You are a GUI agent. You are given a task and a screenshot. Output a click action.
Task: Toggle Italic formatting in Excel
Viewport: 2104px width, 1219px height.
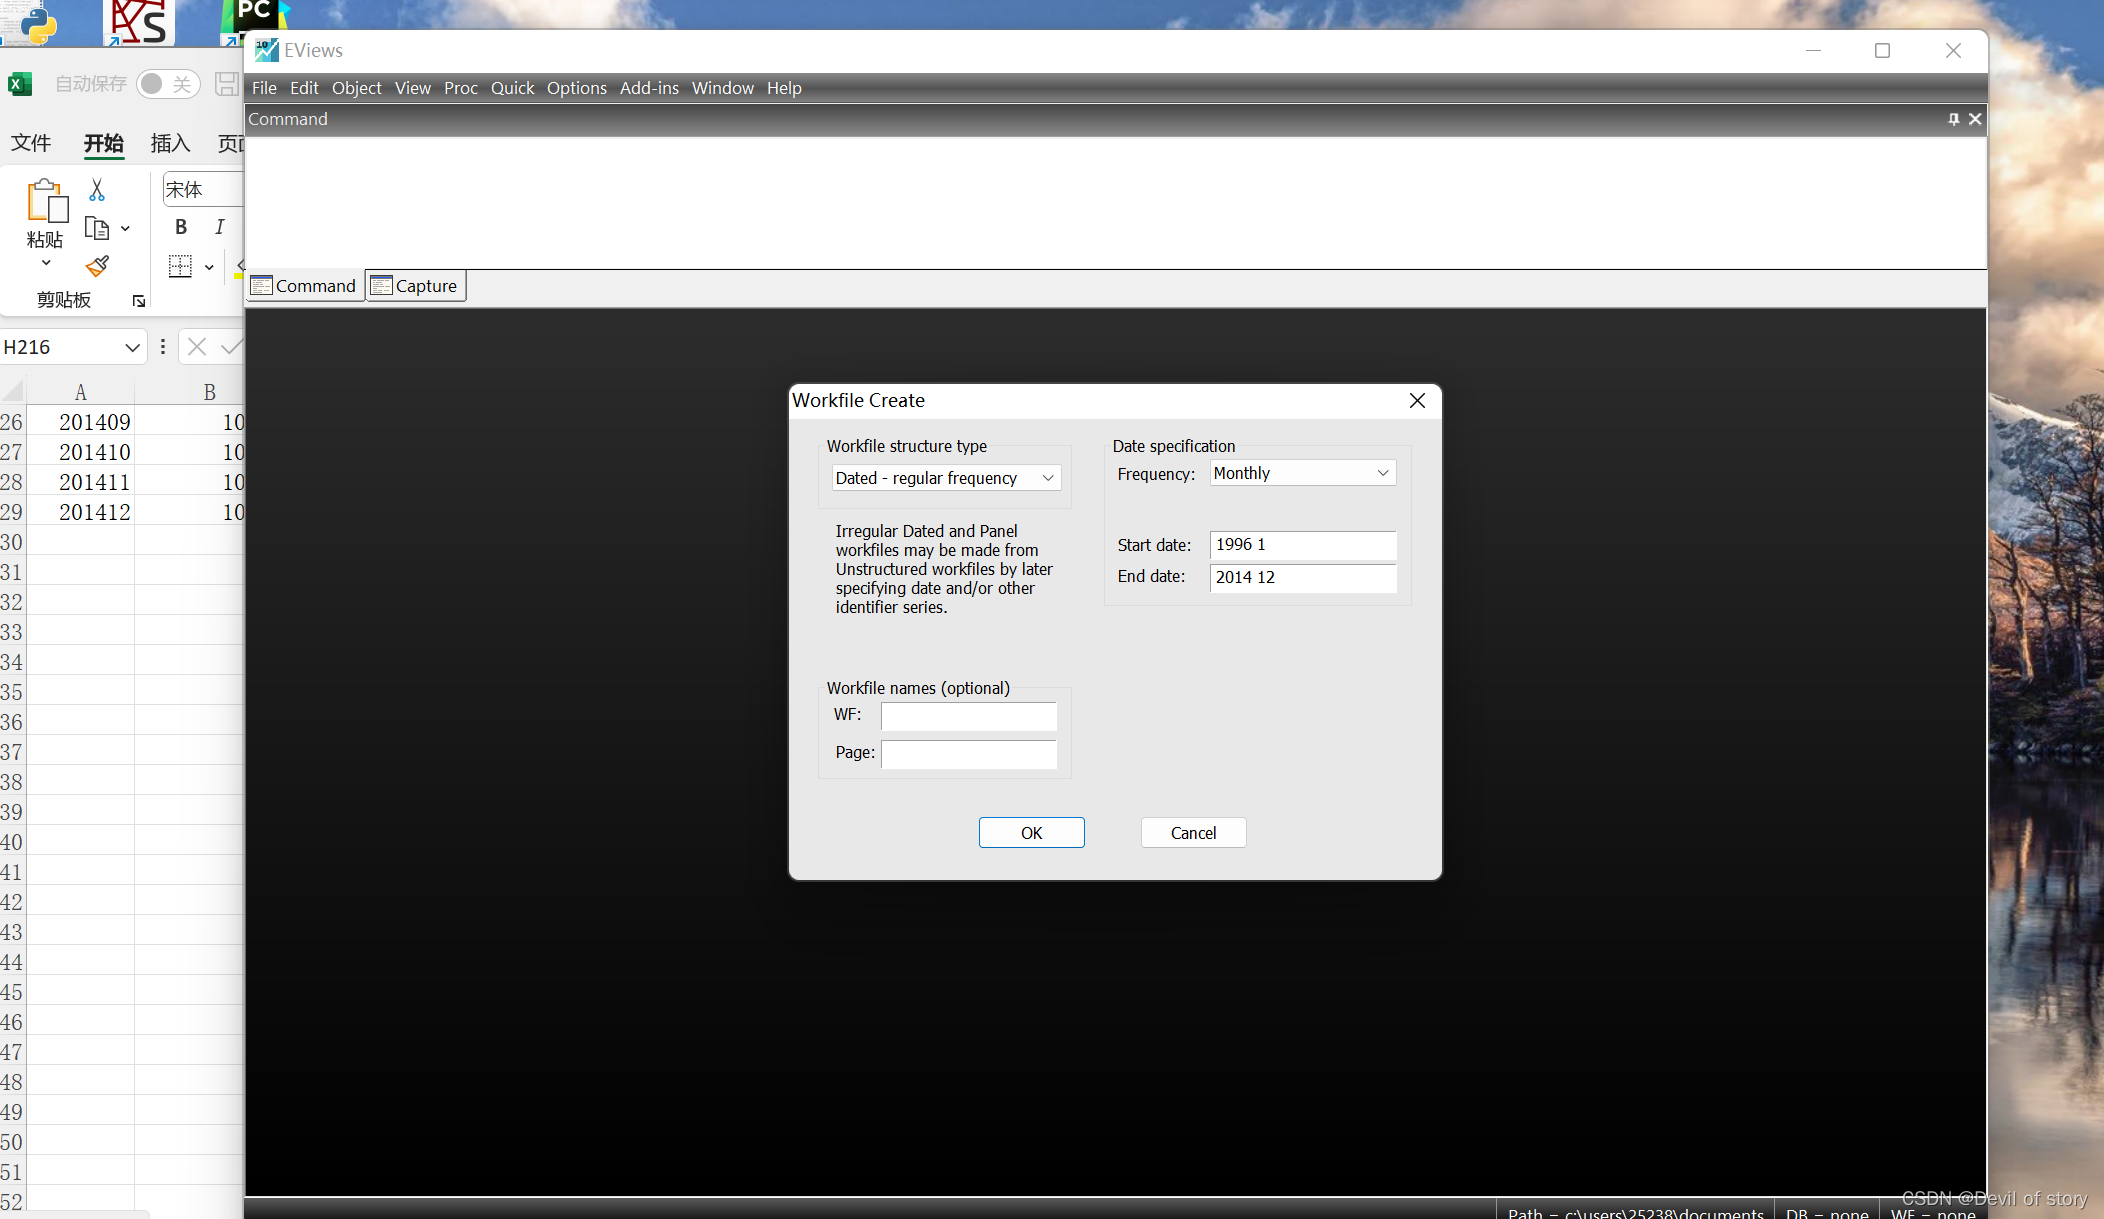[x=220, y=227]
